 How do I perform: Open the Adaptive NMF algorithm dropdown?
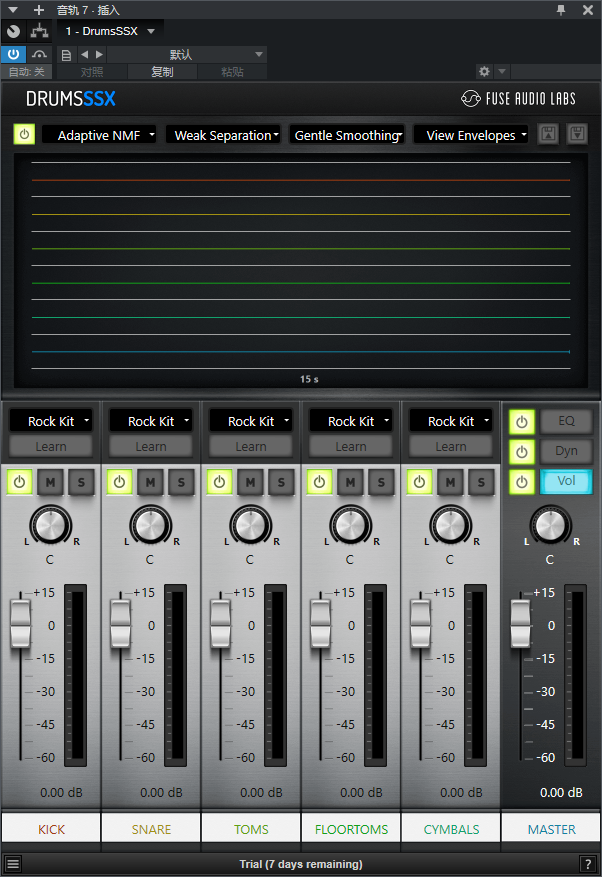click(100, 135)
